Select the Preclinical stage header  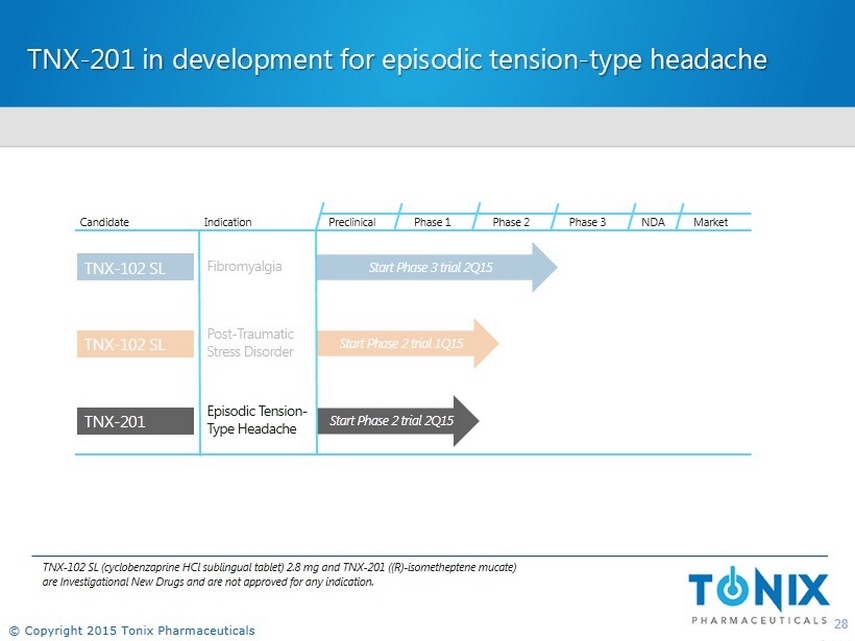tap(352, 222)
